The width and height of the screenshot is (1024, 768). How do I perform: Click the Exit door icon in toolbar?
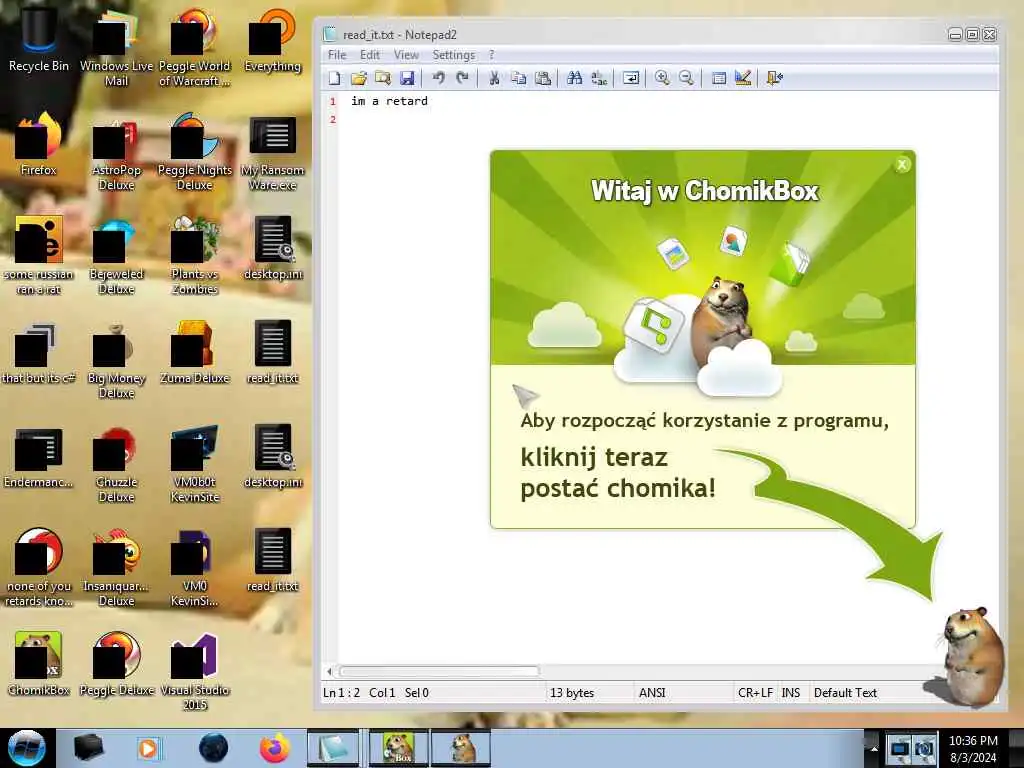tap(775, 78)
